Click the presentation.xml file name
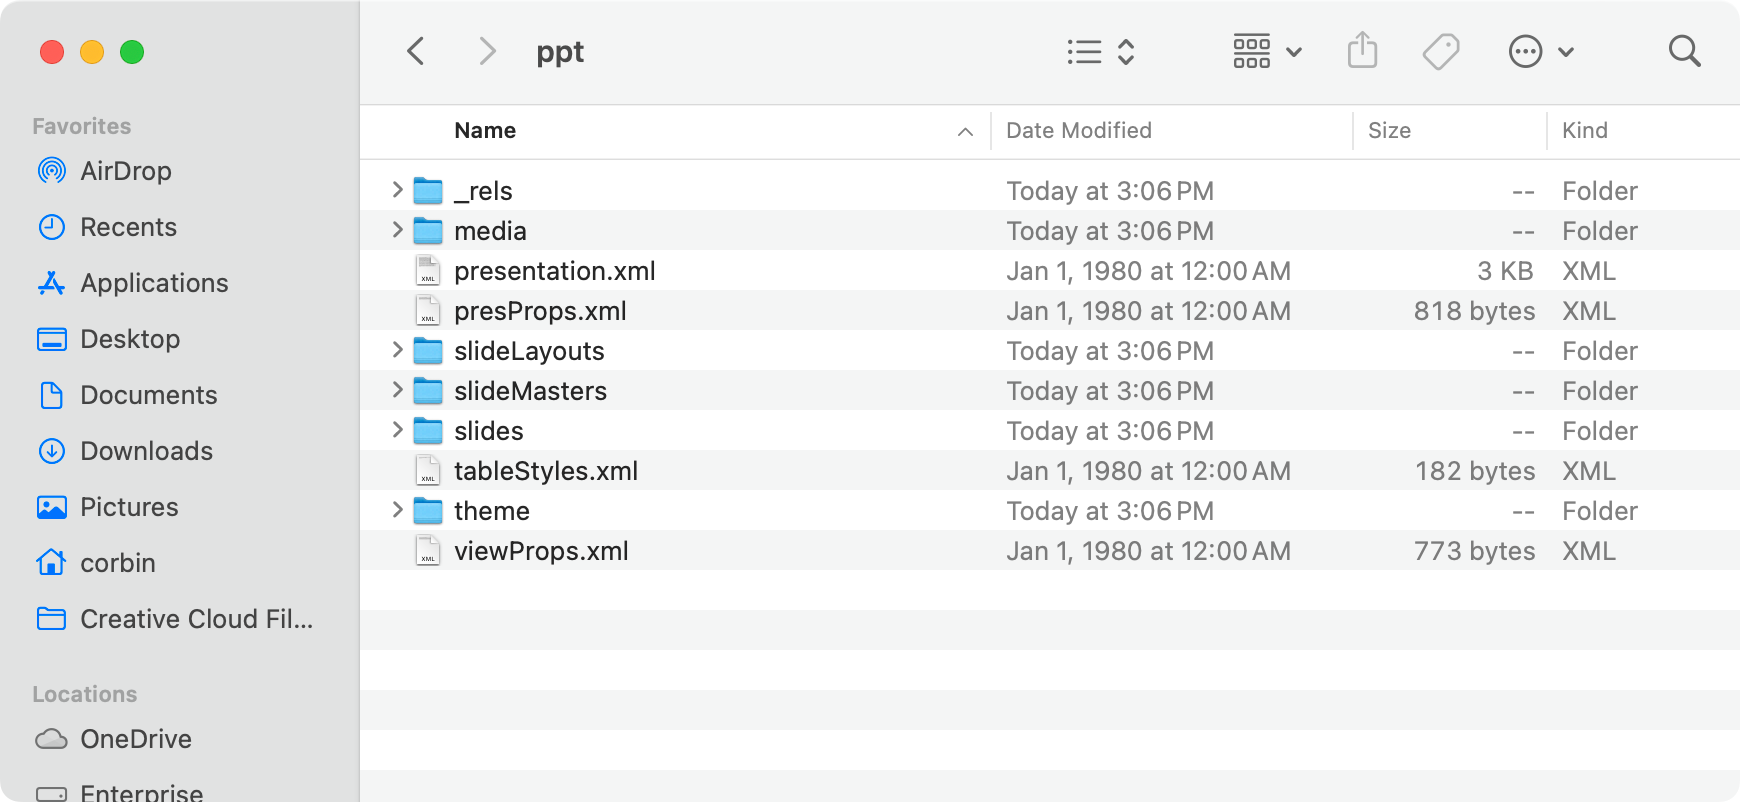Screen dimensions: 1740x802 555,271
